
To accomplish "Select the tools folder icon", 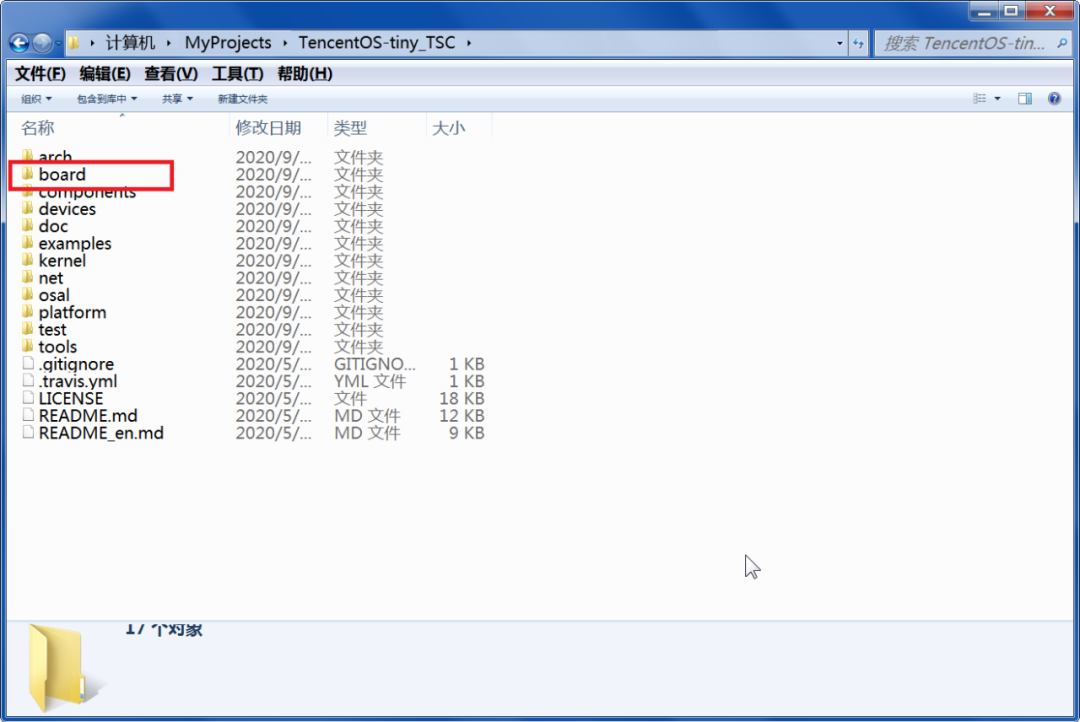I will [28, 346].
